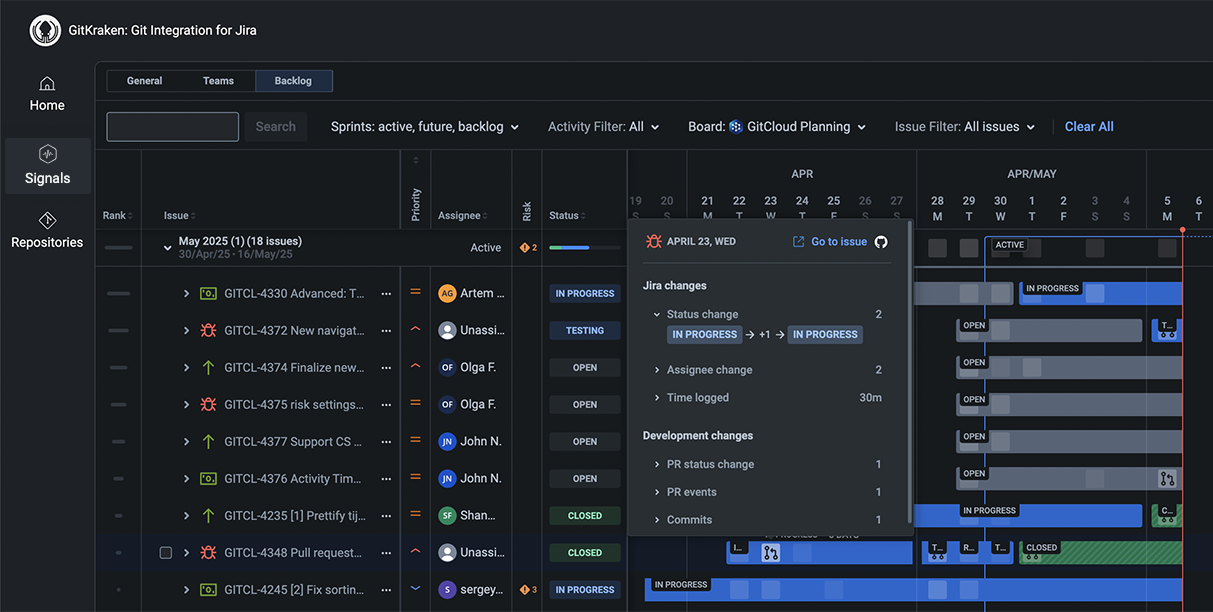The width and height of the screenshot is (1213, 612).
Task: Click sergey's avatar on GITCL-4245
Action: pos(447,589)
